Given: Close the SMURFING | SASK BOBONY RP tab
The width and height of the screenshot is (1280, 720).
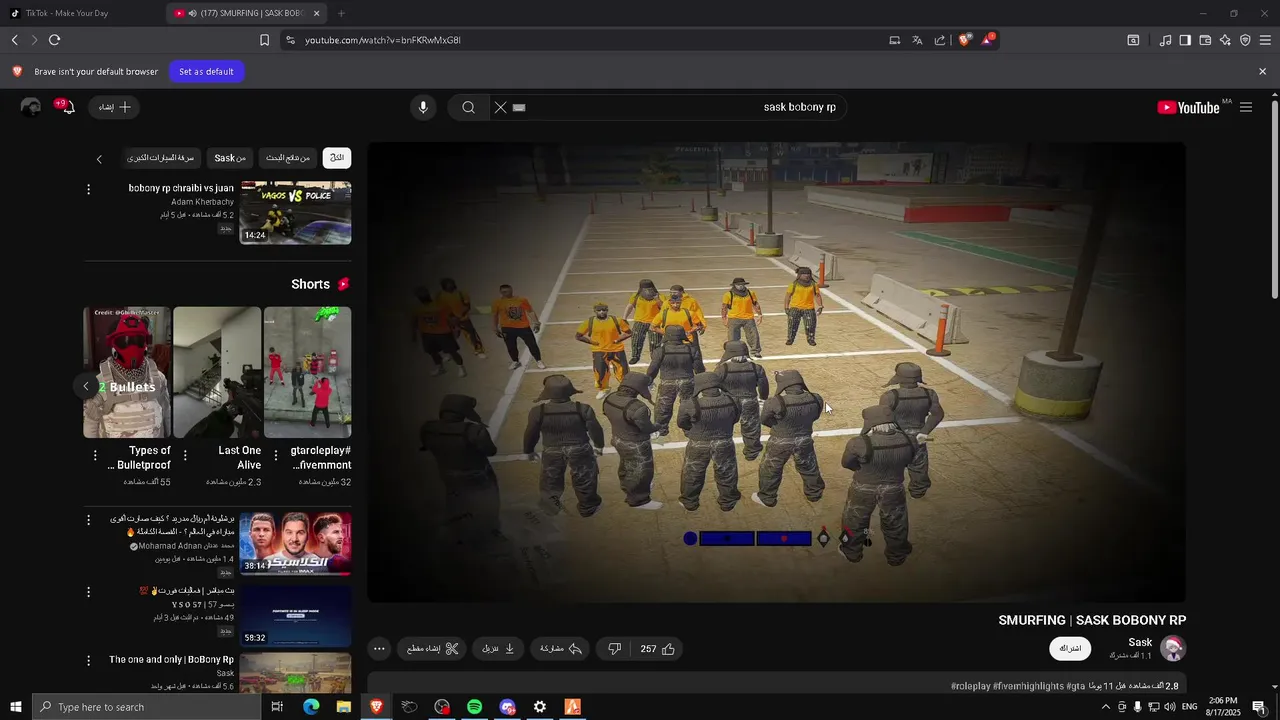Looking at the screenshot, I should tap(317, 13).
